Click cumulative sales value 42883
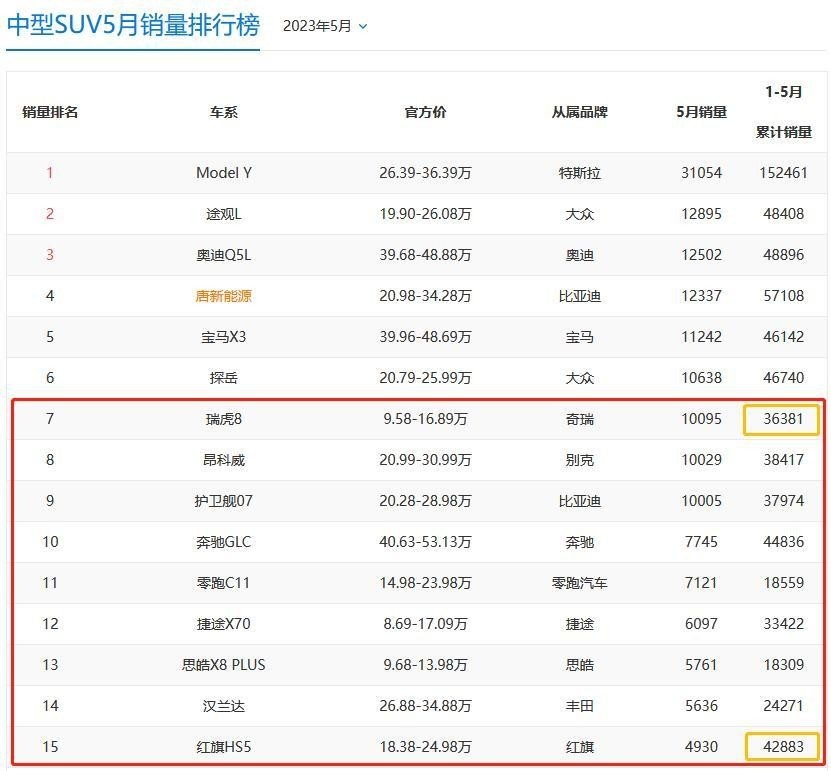 point(783,747)
